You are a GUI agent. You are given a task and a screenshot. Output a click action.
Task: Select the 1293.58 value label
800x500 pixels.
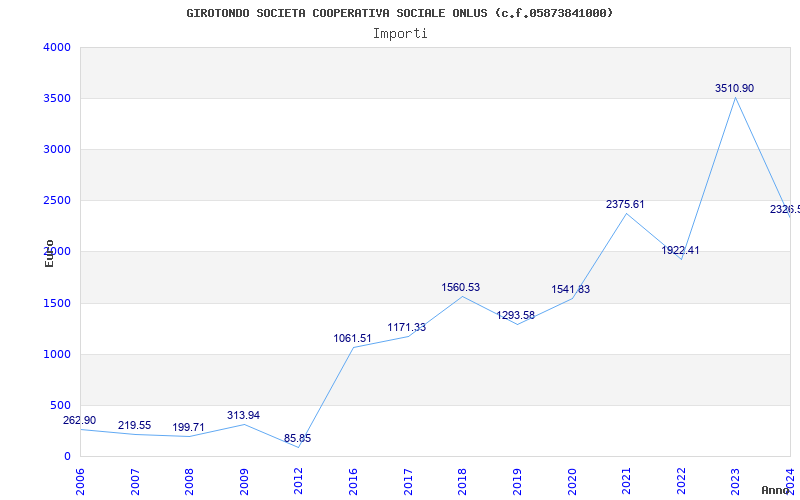pos(516,316)
